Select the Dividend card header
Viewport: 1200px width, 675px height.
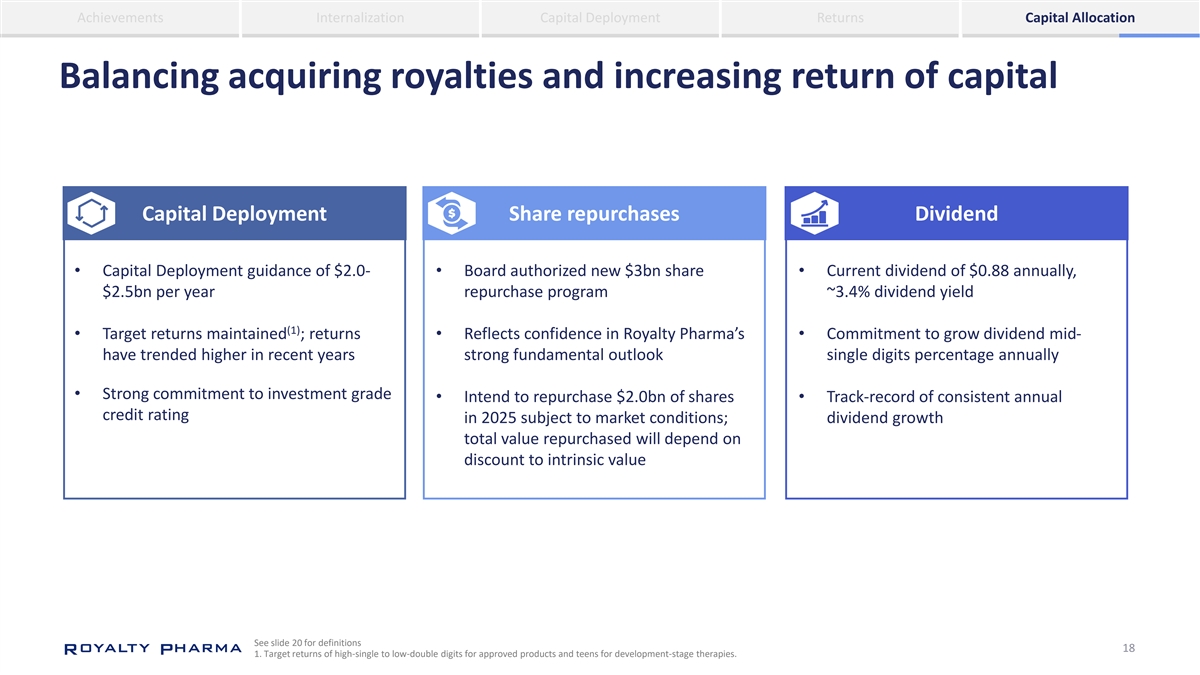[956, 213]
